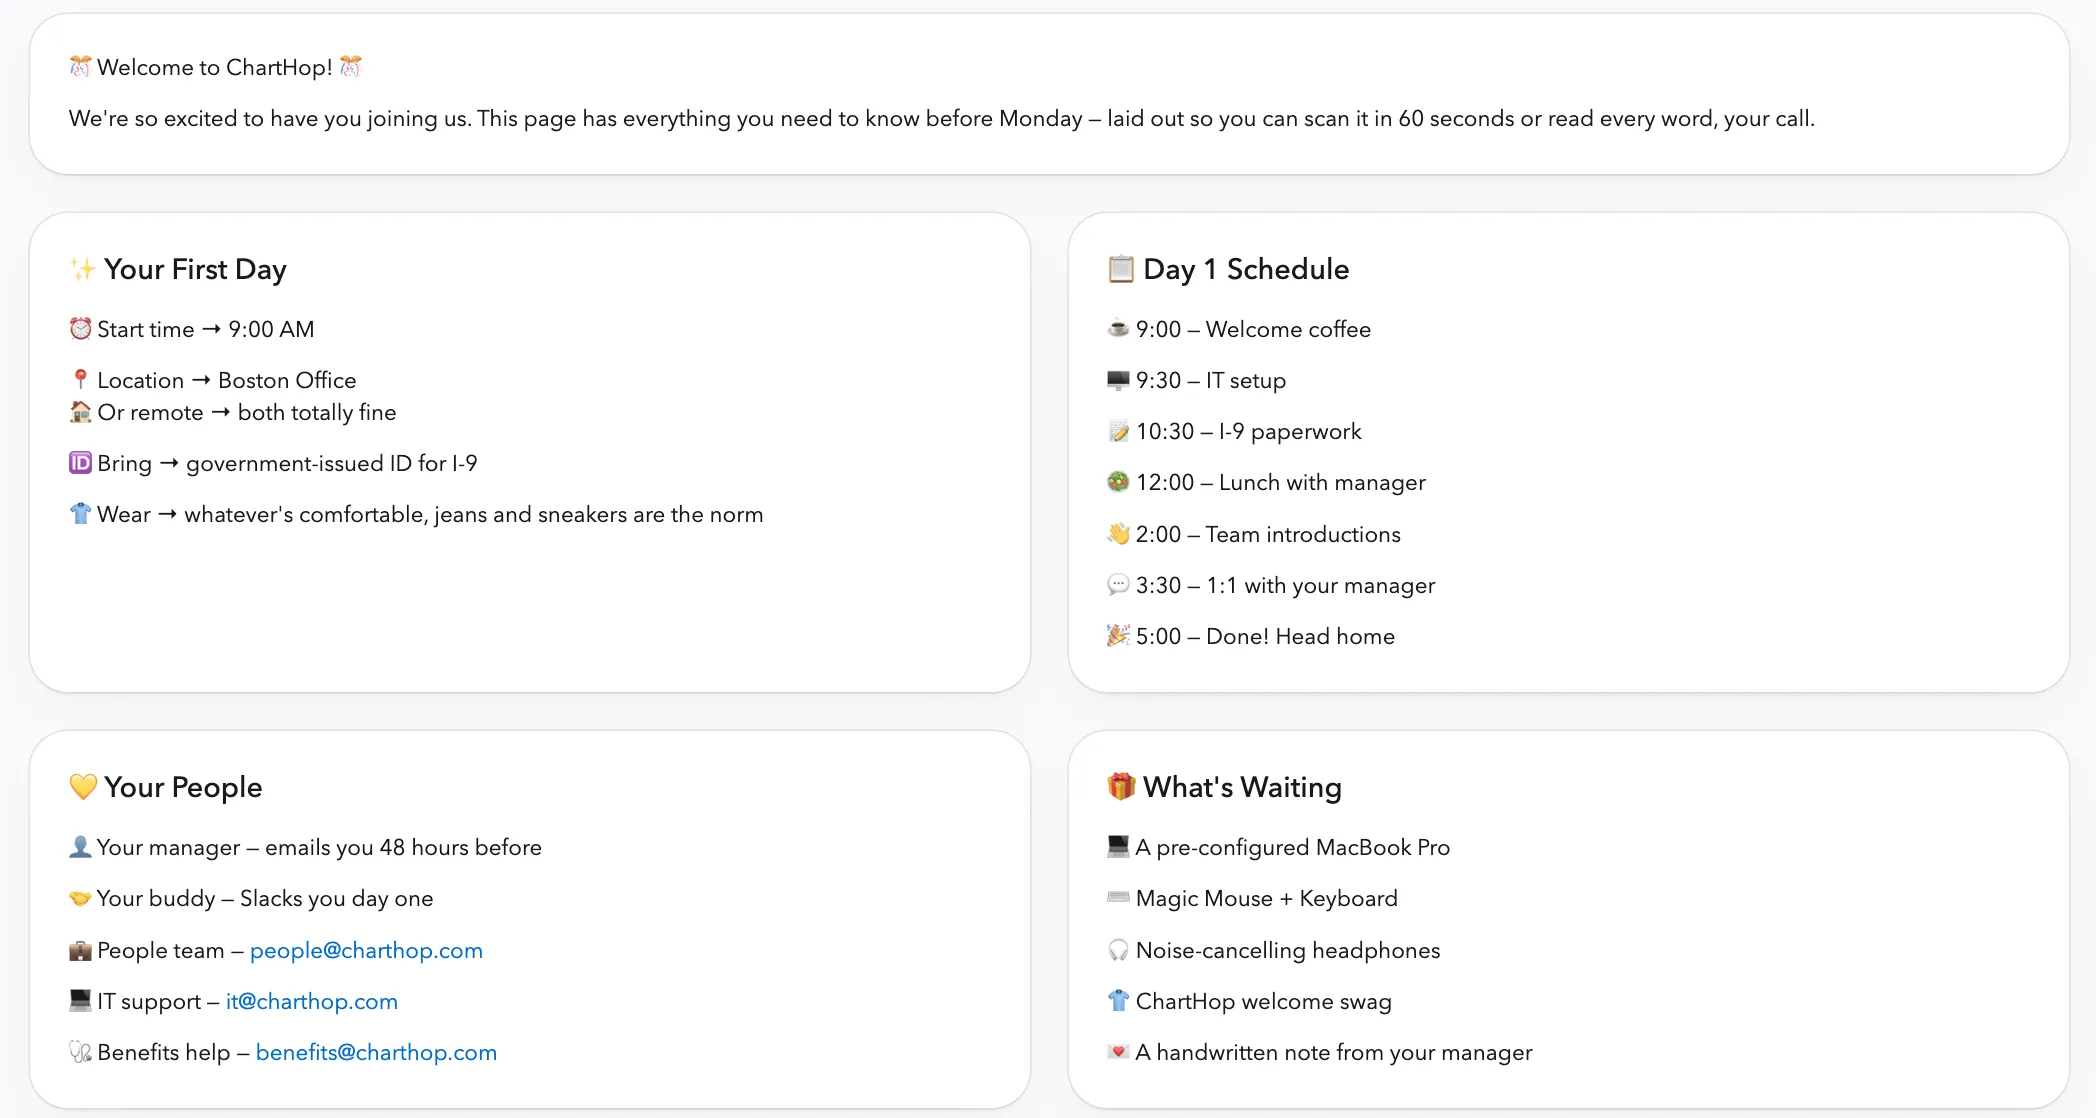Click the salad icon beside Lunch with manager
2096x1118 pixels.
[1118, 482]
